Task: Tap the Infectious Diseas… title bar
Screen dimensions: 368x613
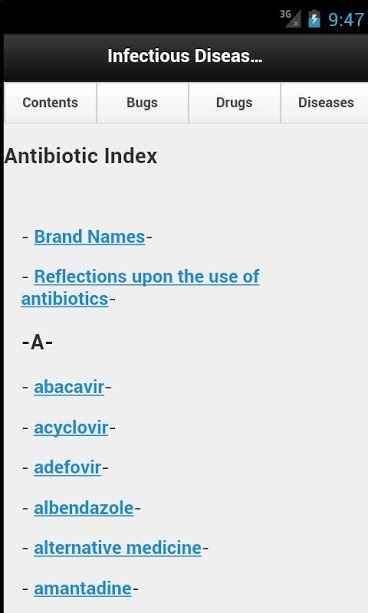Action: click(185, 57)
